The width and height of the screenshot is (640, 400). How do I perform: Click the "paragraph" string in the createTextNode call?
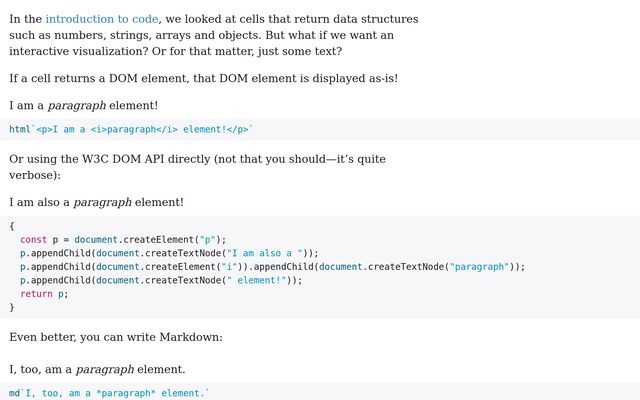pyautogui.click(x=481, y=267)
